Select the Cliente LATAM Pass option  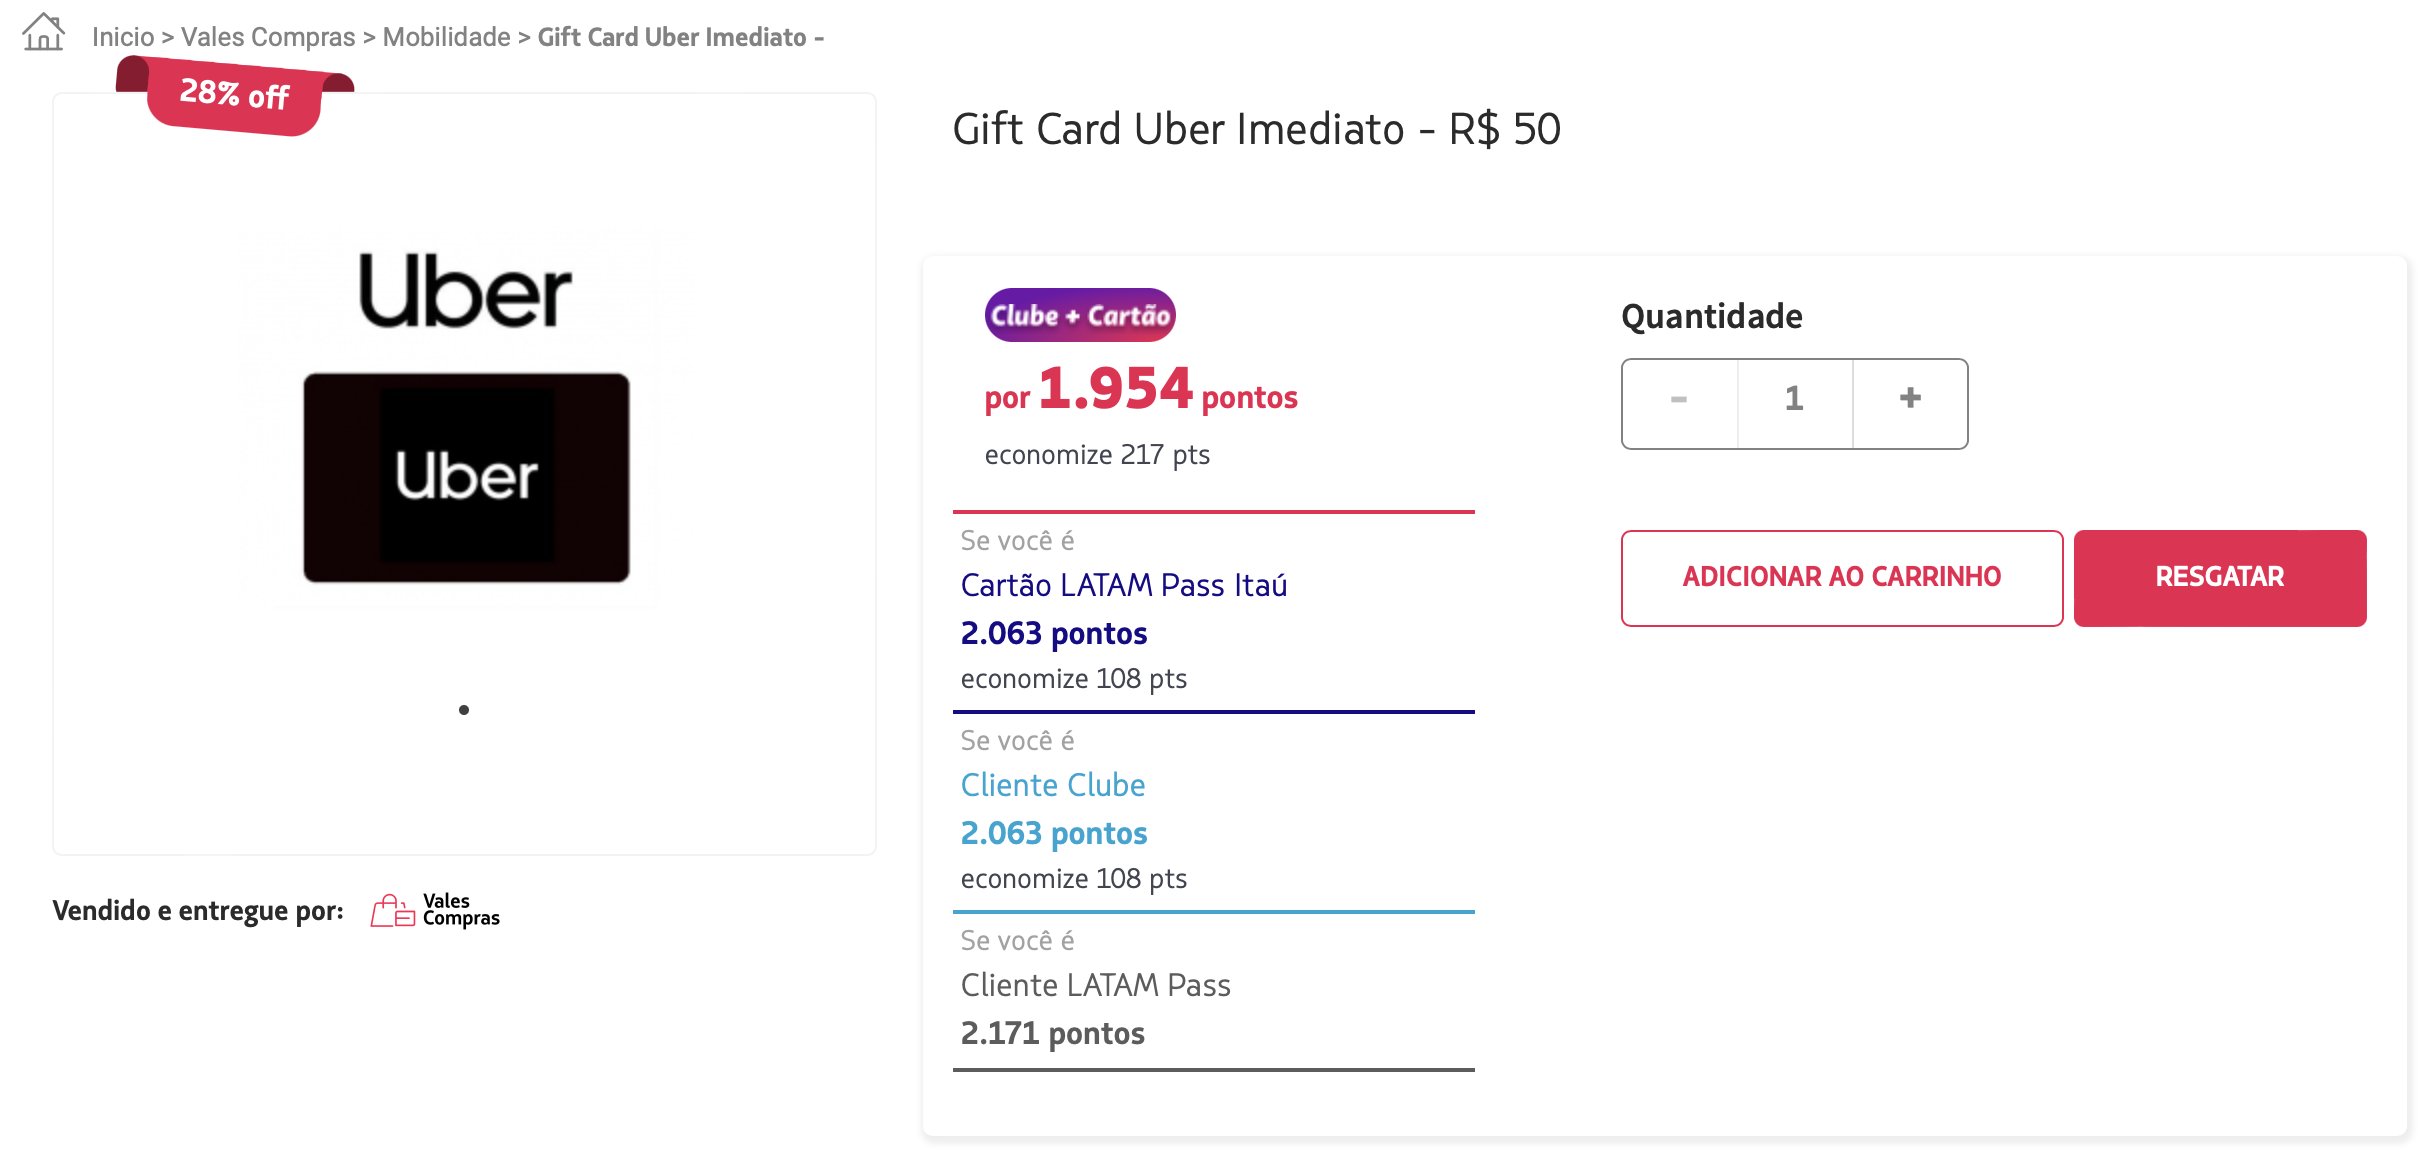click(1096, 984)
